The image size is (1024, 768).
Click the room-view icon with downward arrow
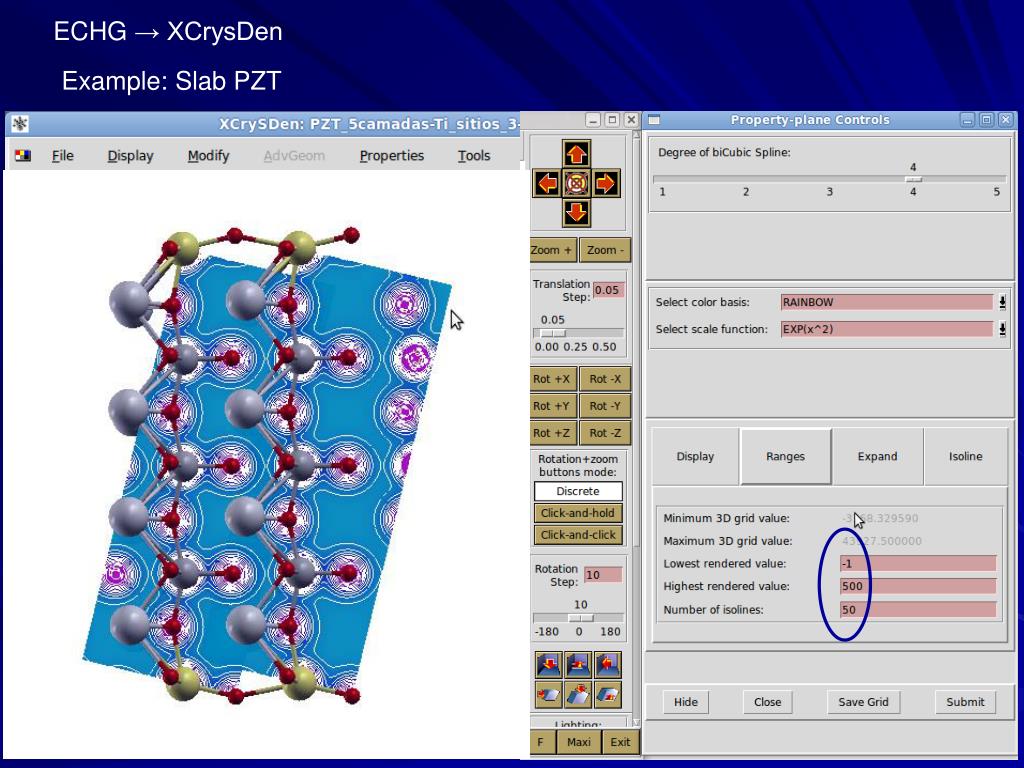pos(549,665)
